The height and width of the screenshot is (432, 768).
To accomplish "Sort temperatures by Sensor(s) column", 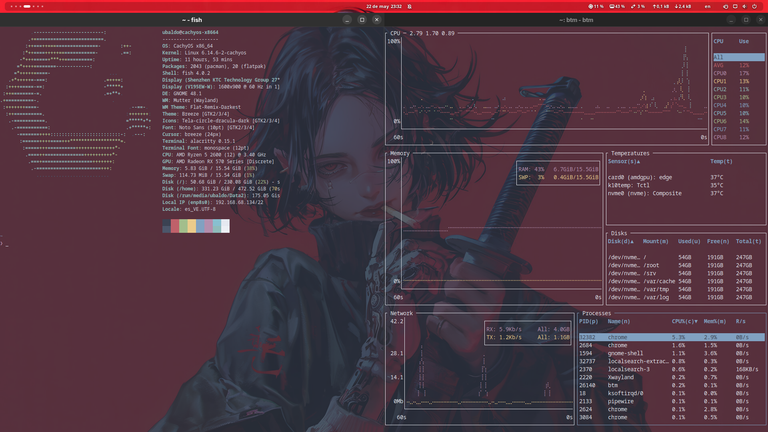I will coord(624,161).
